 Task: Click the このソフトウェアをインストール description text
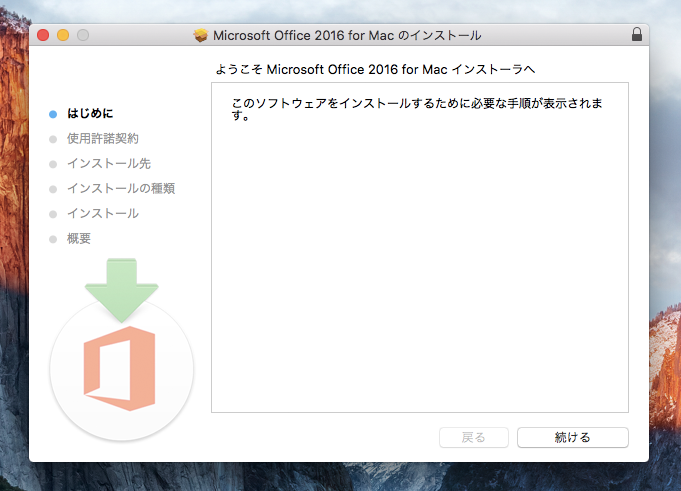(417, 109)
